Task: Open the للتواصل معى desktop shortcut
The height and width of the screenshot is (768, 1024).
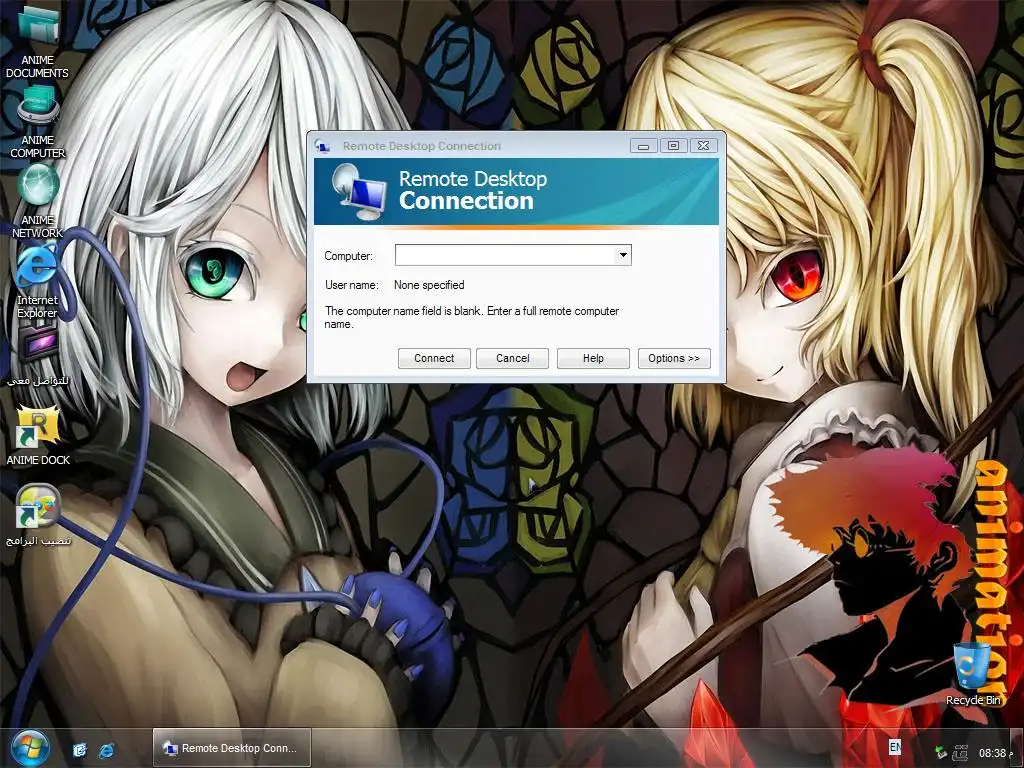Action: coord(37,356)
